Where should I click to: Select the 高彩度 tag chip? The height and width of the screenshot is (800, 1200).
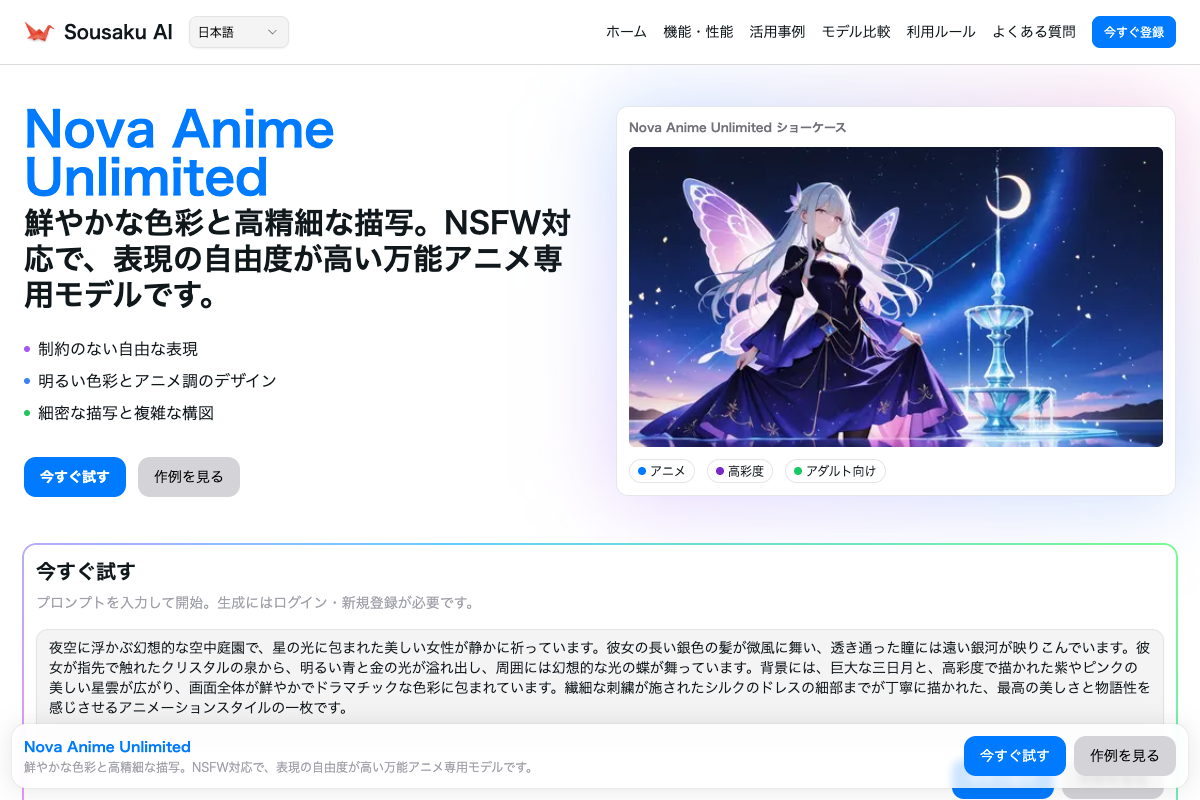tap(740, 471)
